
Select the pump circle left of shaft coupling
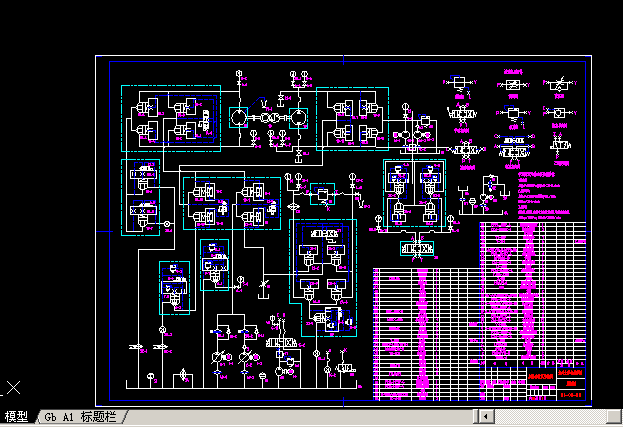(238, 118)
